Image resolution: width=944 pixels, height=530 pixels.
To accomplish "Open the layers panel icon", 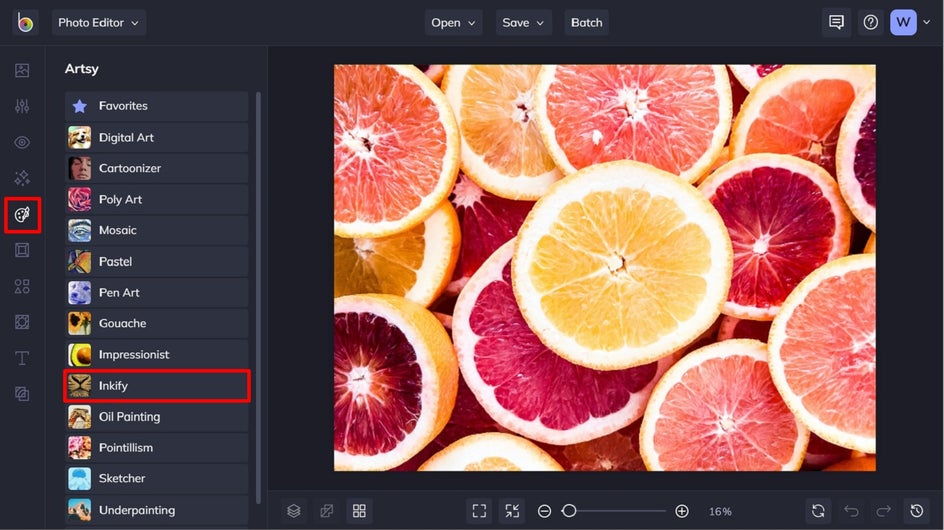I will (x=294, y=511).
